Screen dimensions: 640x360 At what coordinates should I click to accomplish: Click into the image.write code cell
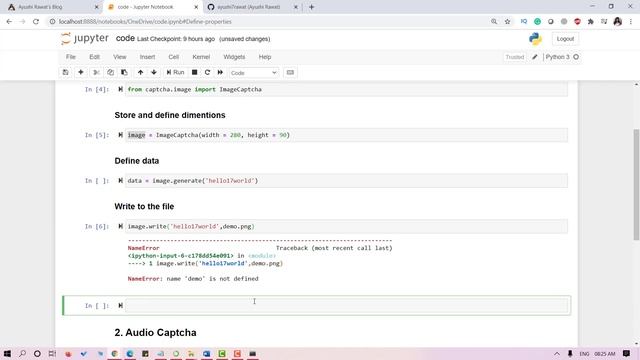tap(346, 227)
